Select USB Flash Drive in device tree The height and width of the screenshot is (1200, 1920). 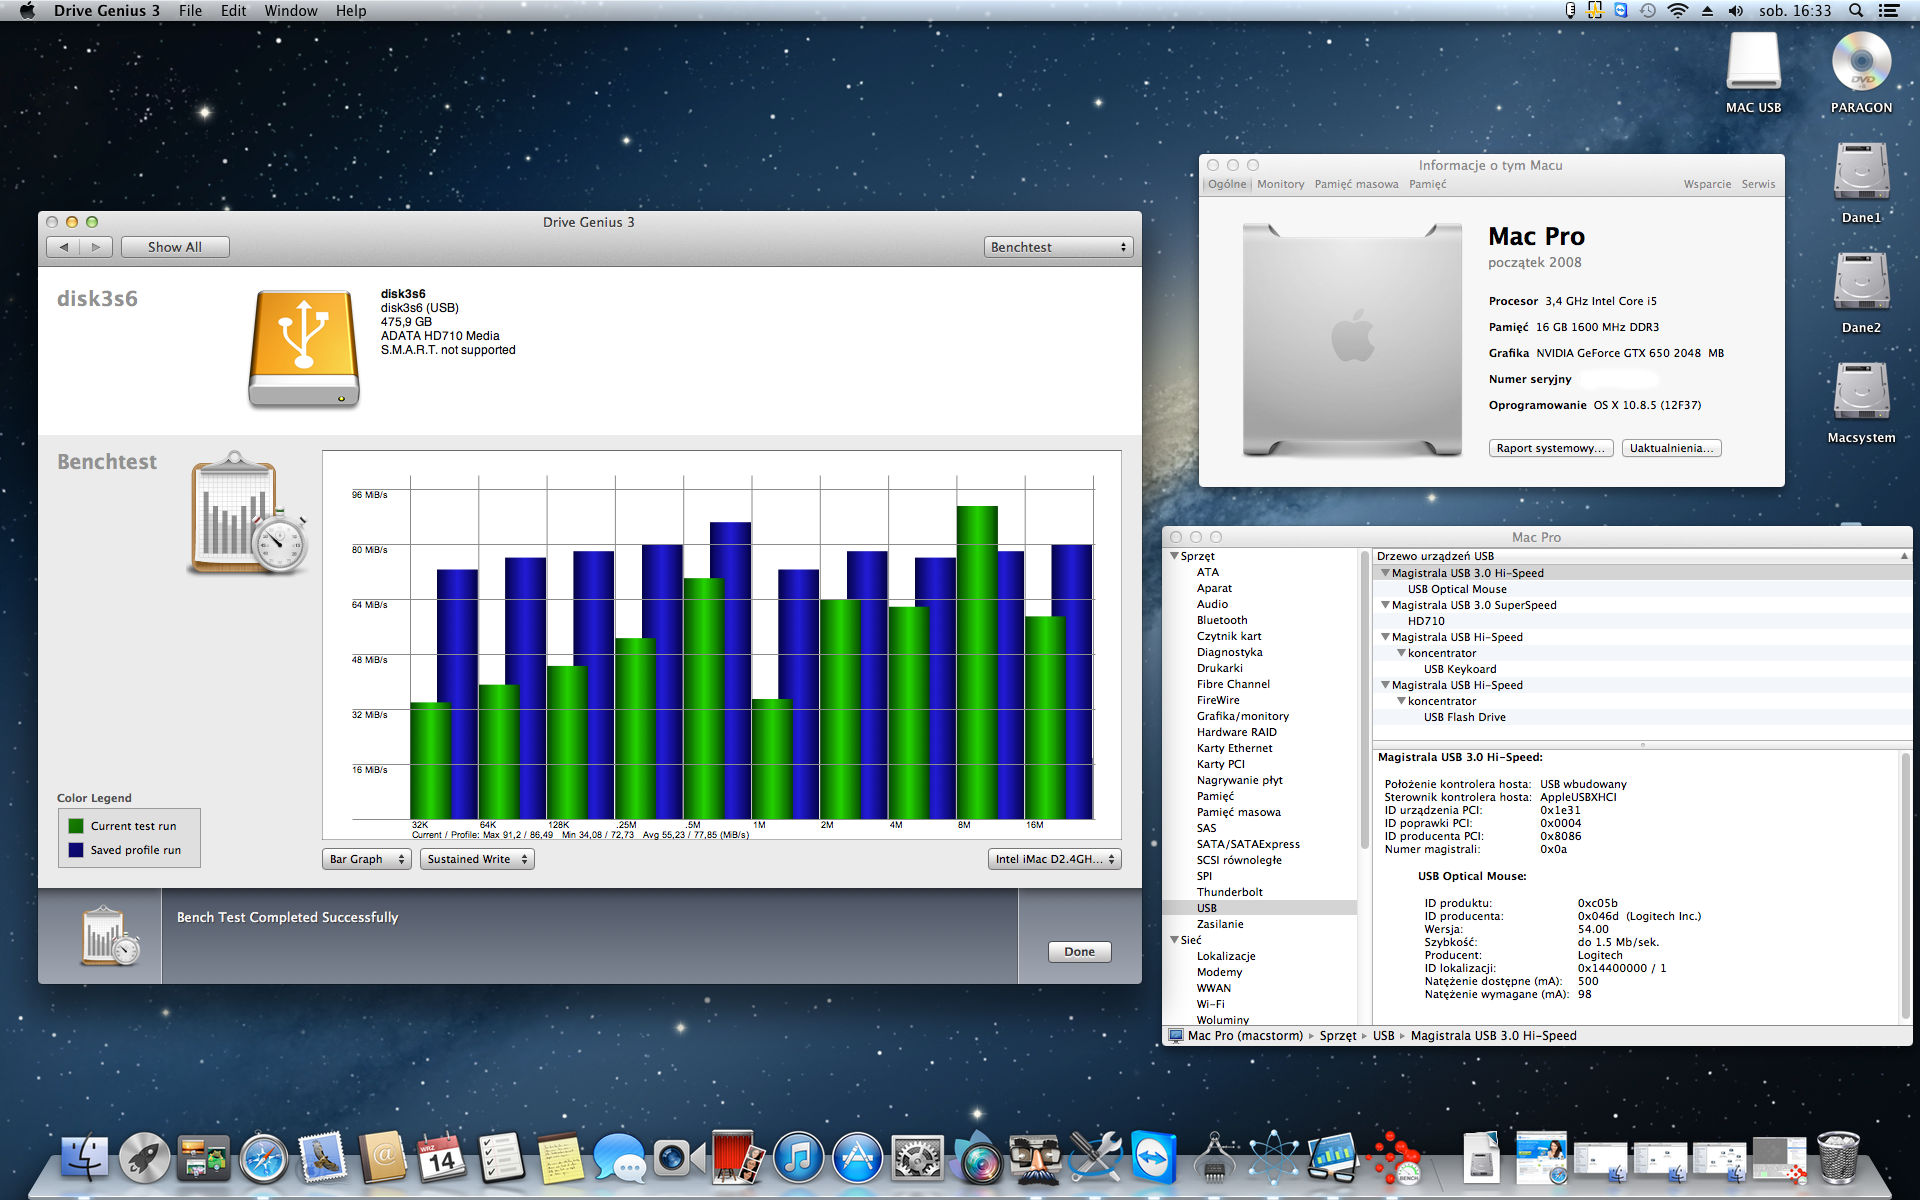coord(1464,717)
